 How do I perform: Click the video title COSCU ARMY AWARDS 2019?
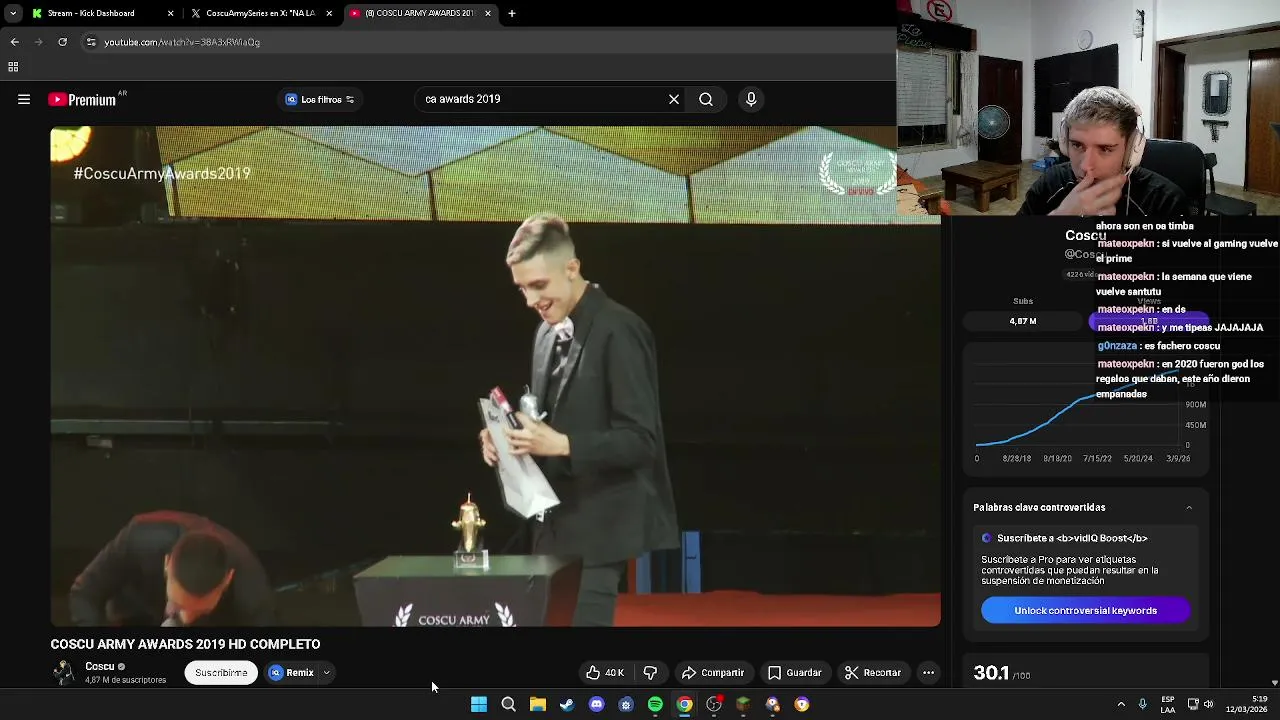[x=185, y=645]
